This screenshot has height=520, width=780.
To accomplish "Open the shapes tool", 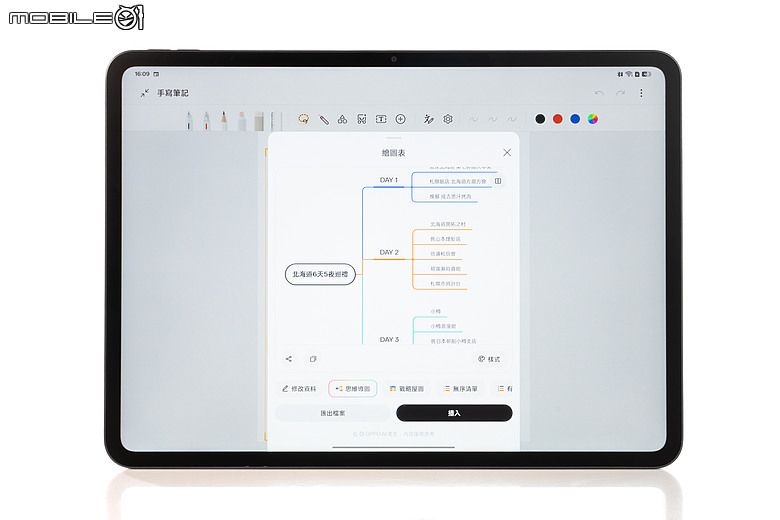I will pos(342,119).
